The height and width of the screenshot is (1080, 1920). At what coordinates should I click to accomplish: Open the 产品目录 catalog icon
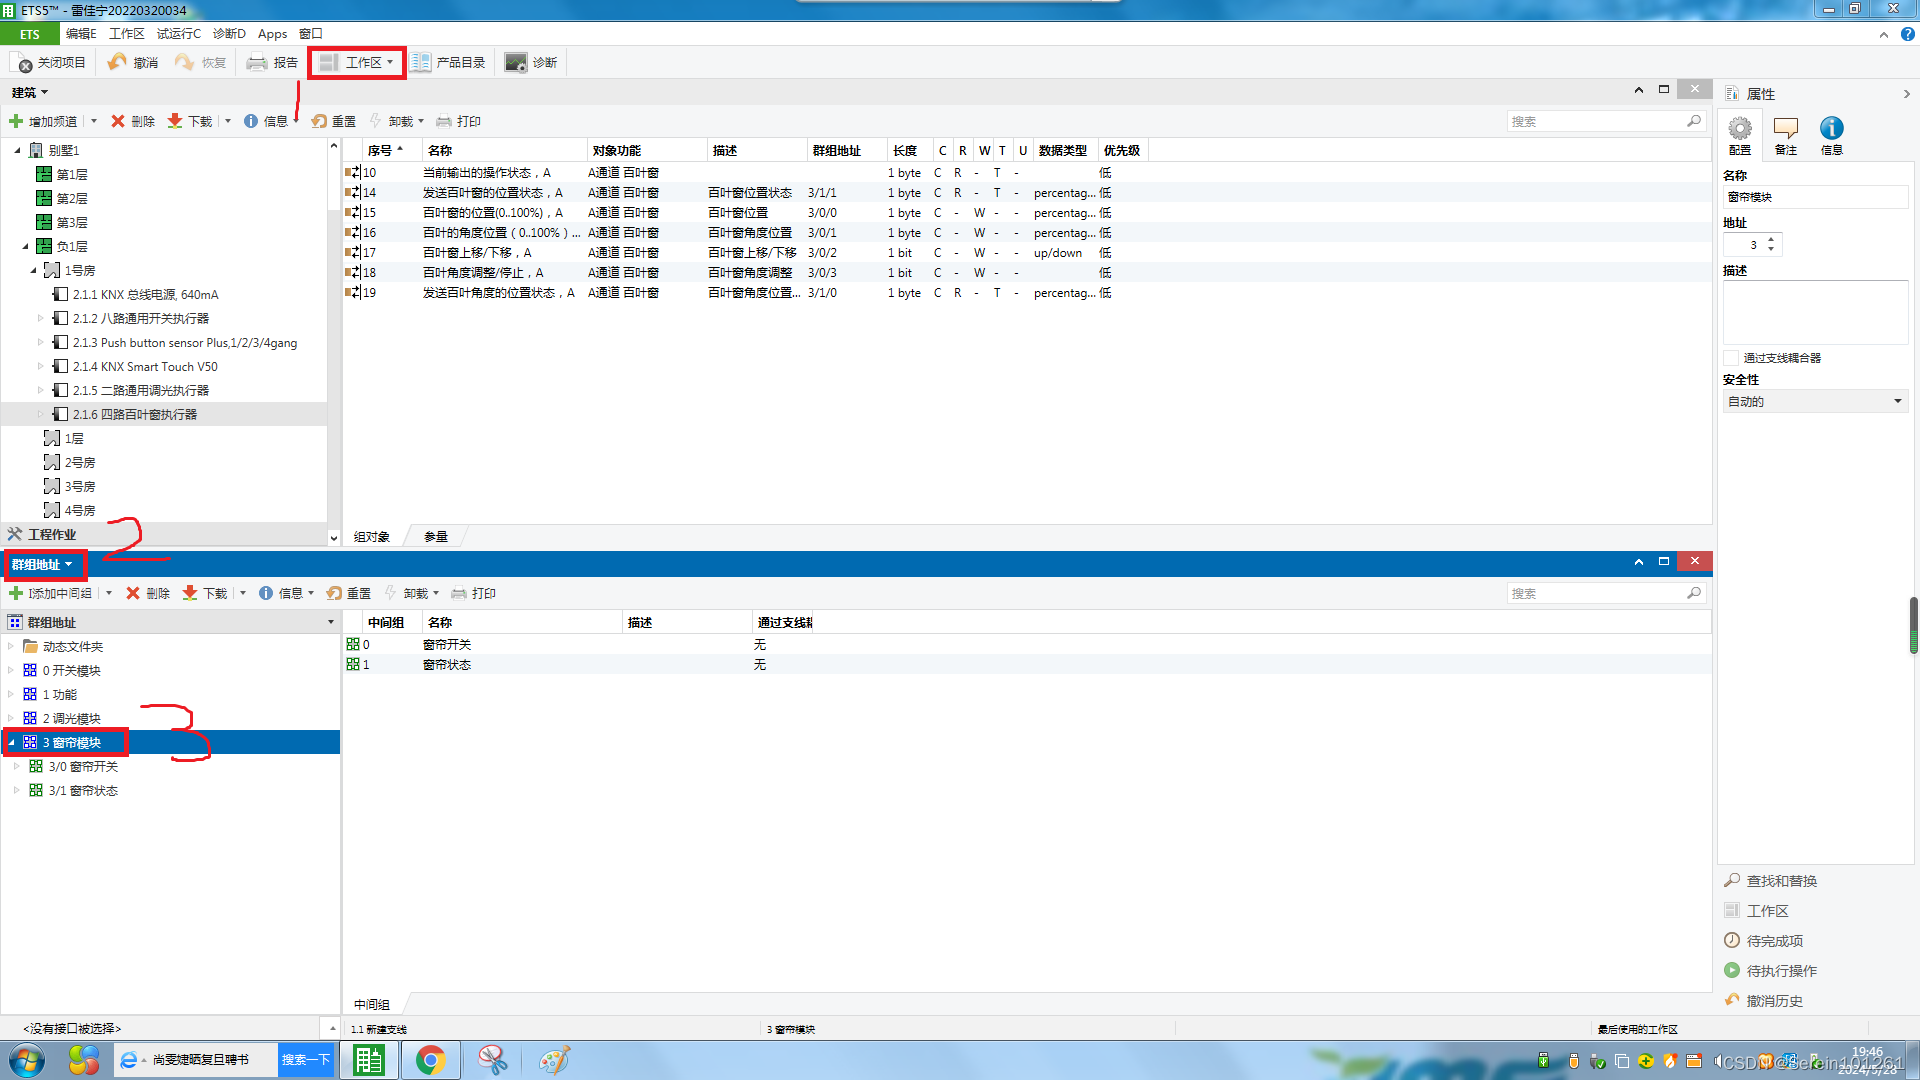(x=421, y=63)
